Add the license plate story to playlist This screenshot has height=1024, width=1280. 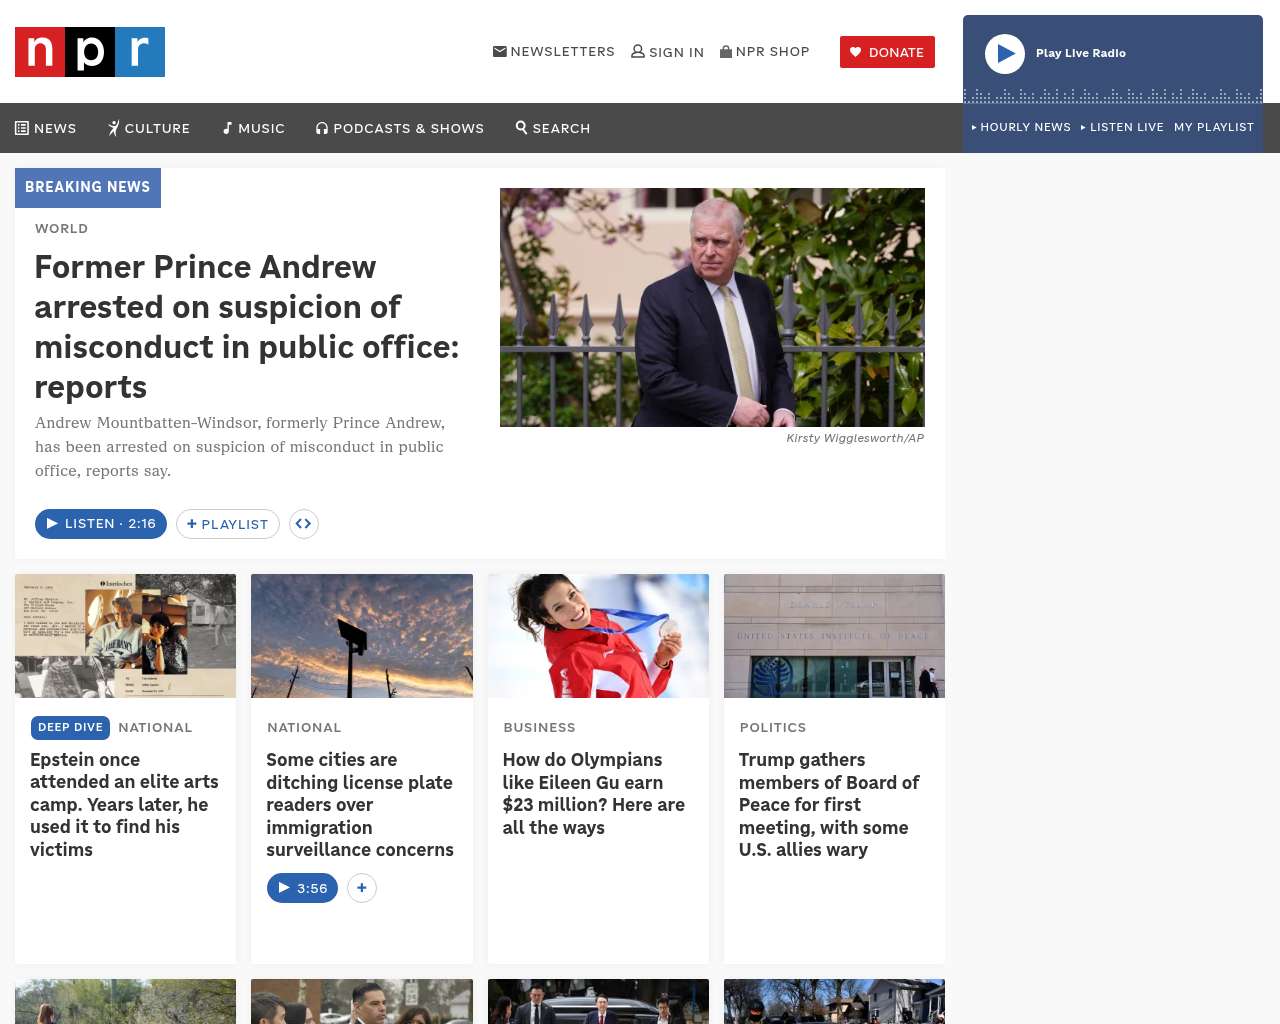click(362, 888)
